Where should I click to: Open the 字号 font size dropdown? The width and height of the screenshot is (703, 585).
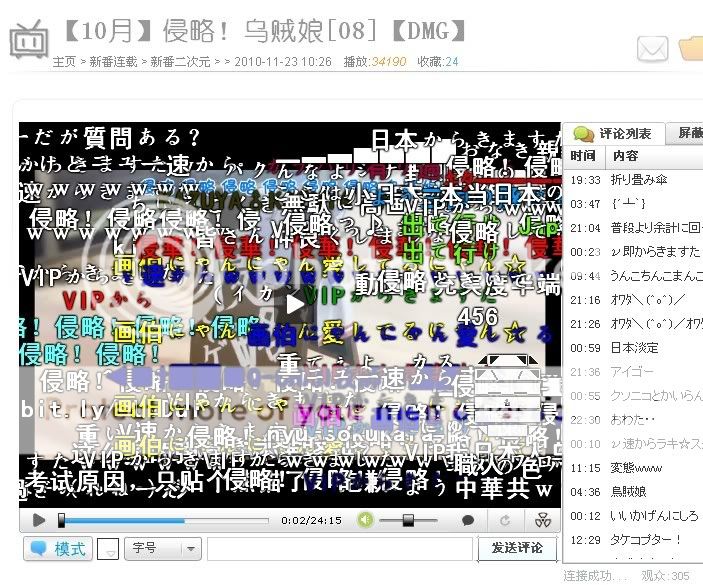[x=163, y=549]
